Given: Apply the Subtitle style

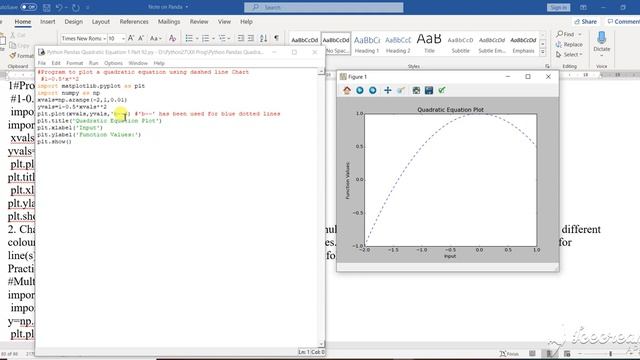Looking at the screenshot, I should click(x=460, y=44).
